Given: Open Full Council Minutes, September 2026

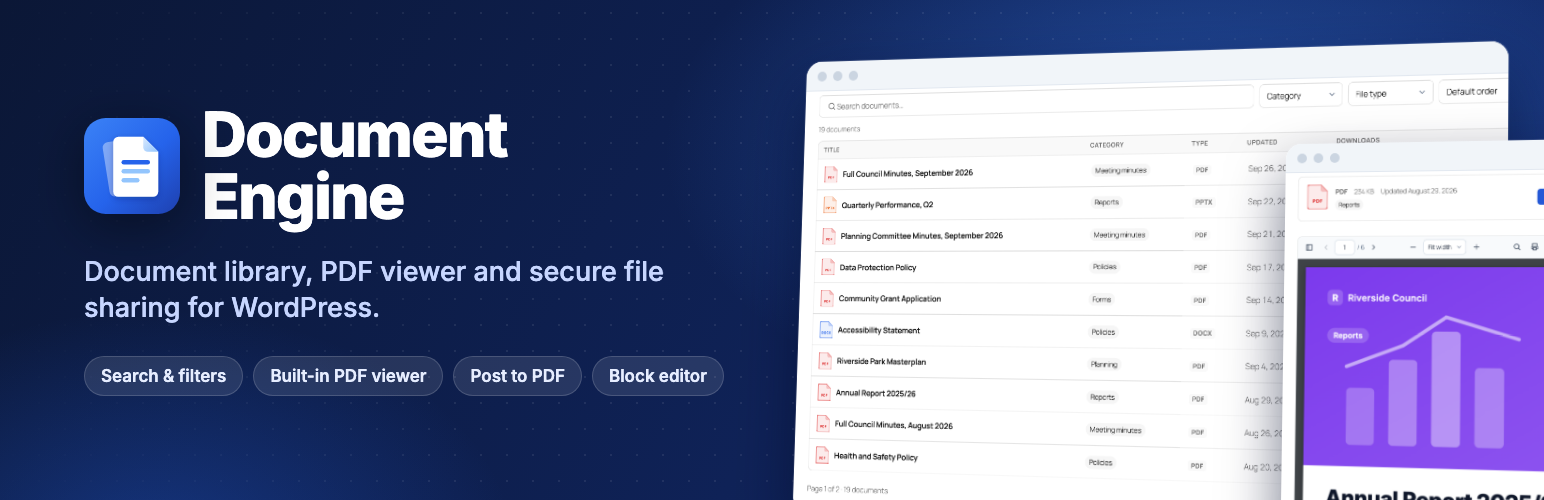Looking at the screenshot, I should 908,173.
